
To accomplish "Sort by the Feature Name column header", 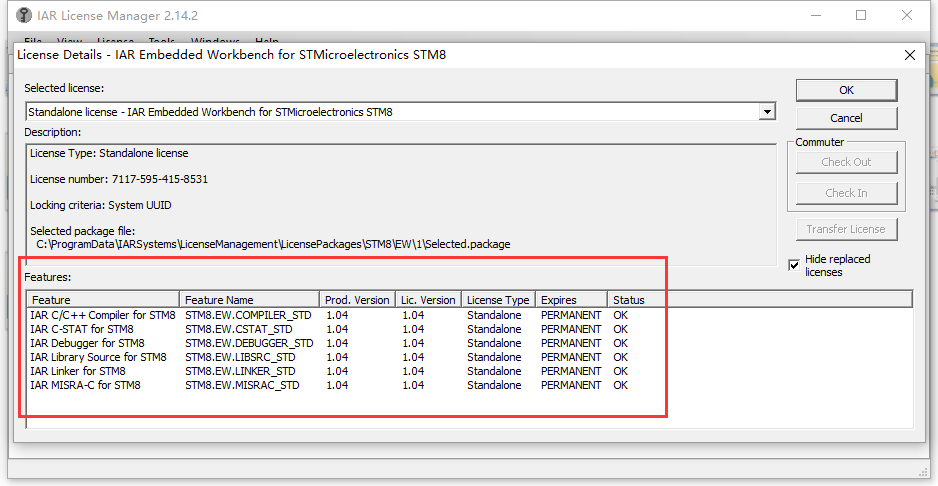I will coord(249,299).
